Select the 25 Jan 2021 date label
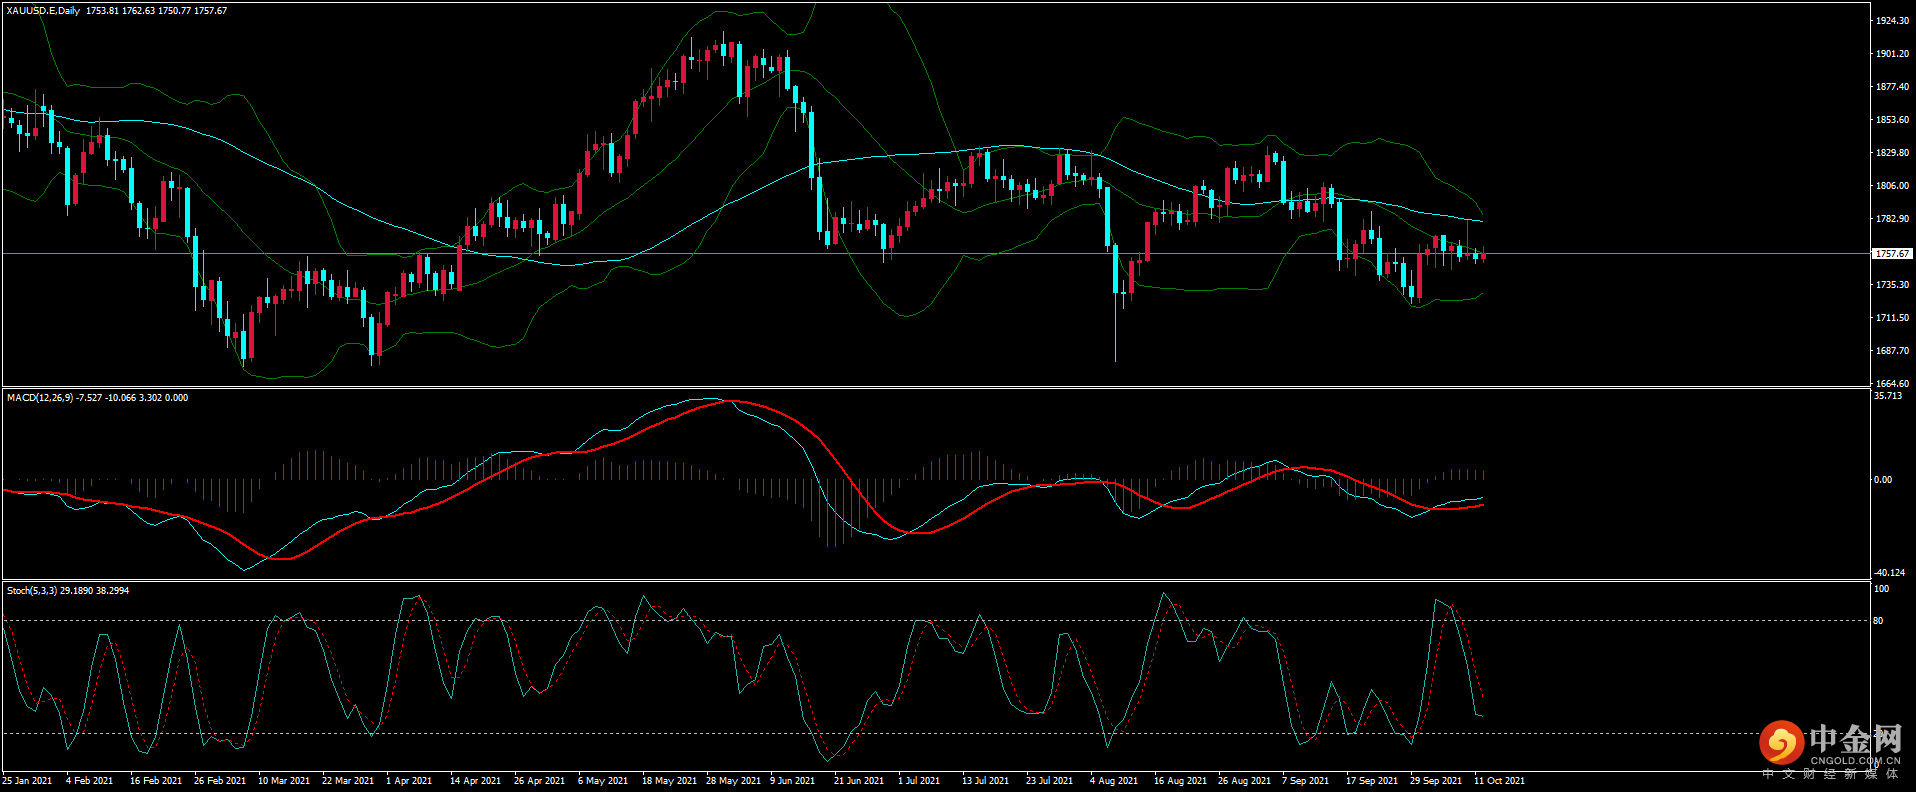This screenshot has width=1916, height=792. click(x=27, y=781)
